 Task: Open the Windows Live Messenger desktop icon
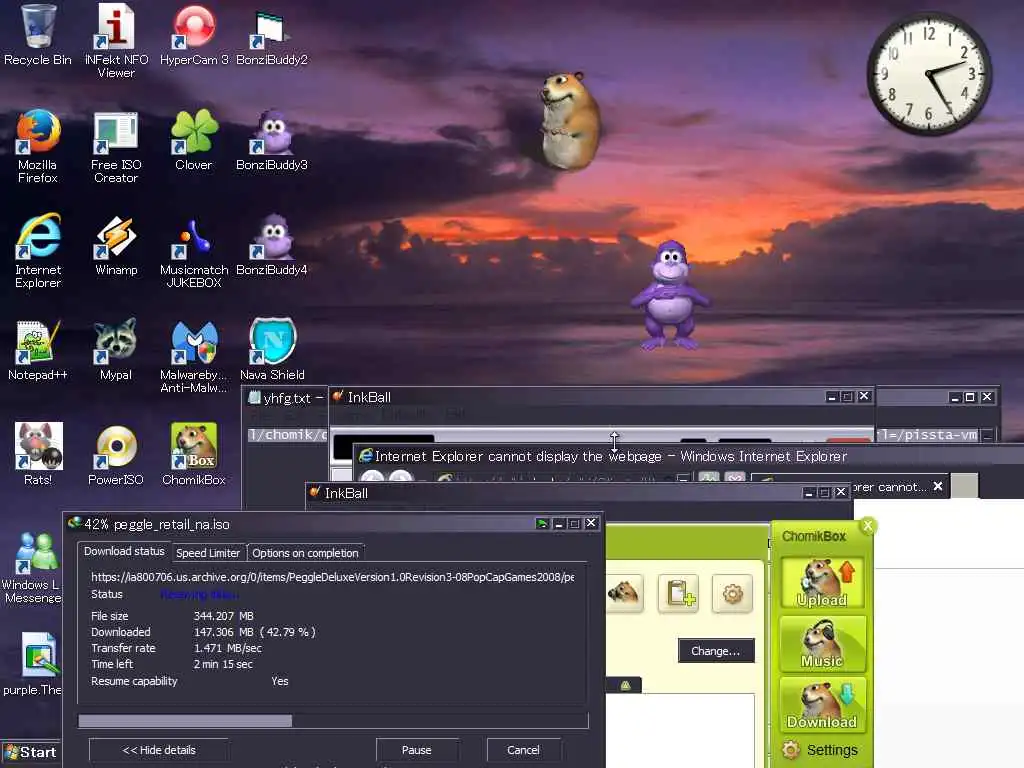pyautogui.click(x=31, y=567)
